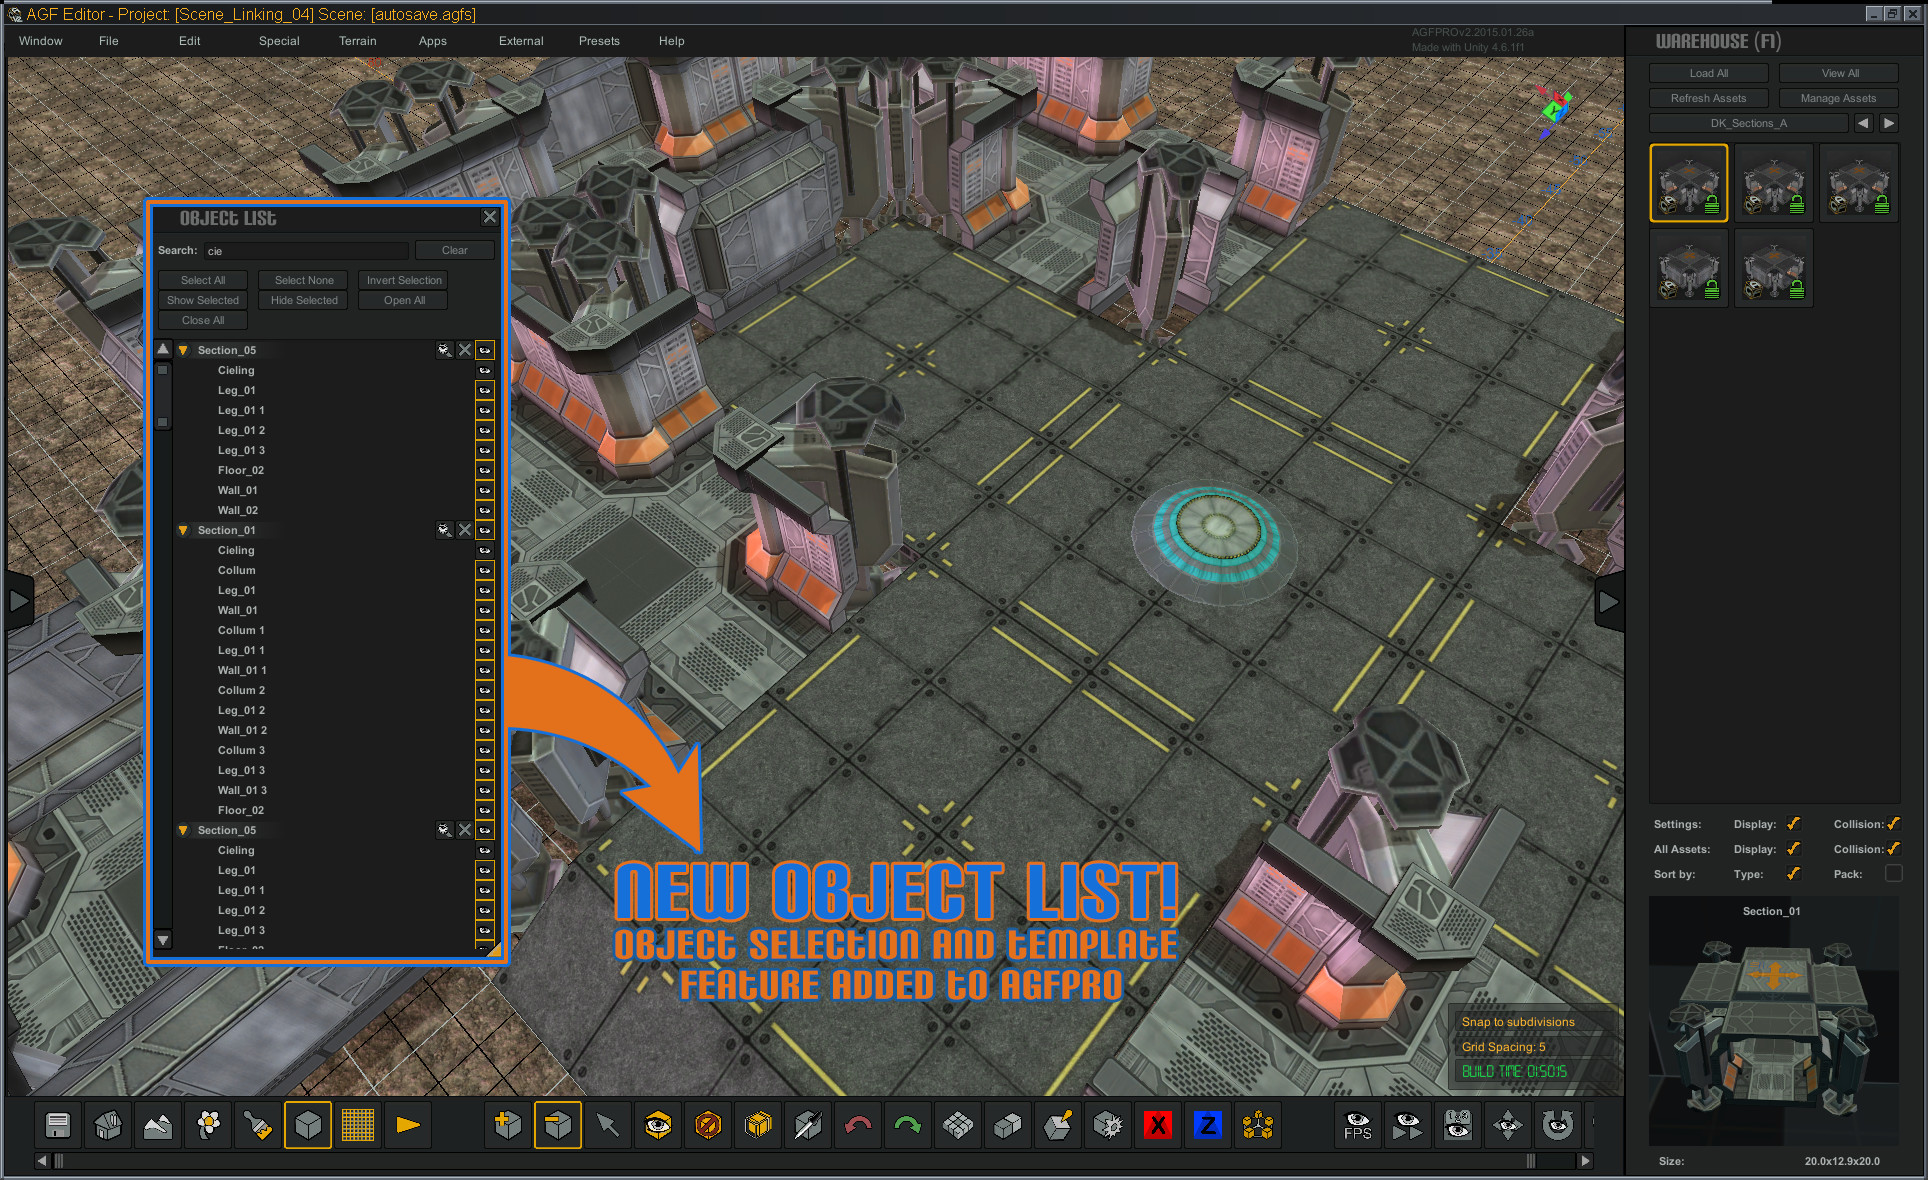Click the Search field in Object List
Screen dimensions: 1928x1180
305,250
